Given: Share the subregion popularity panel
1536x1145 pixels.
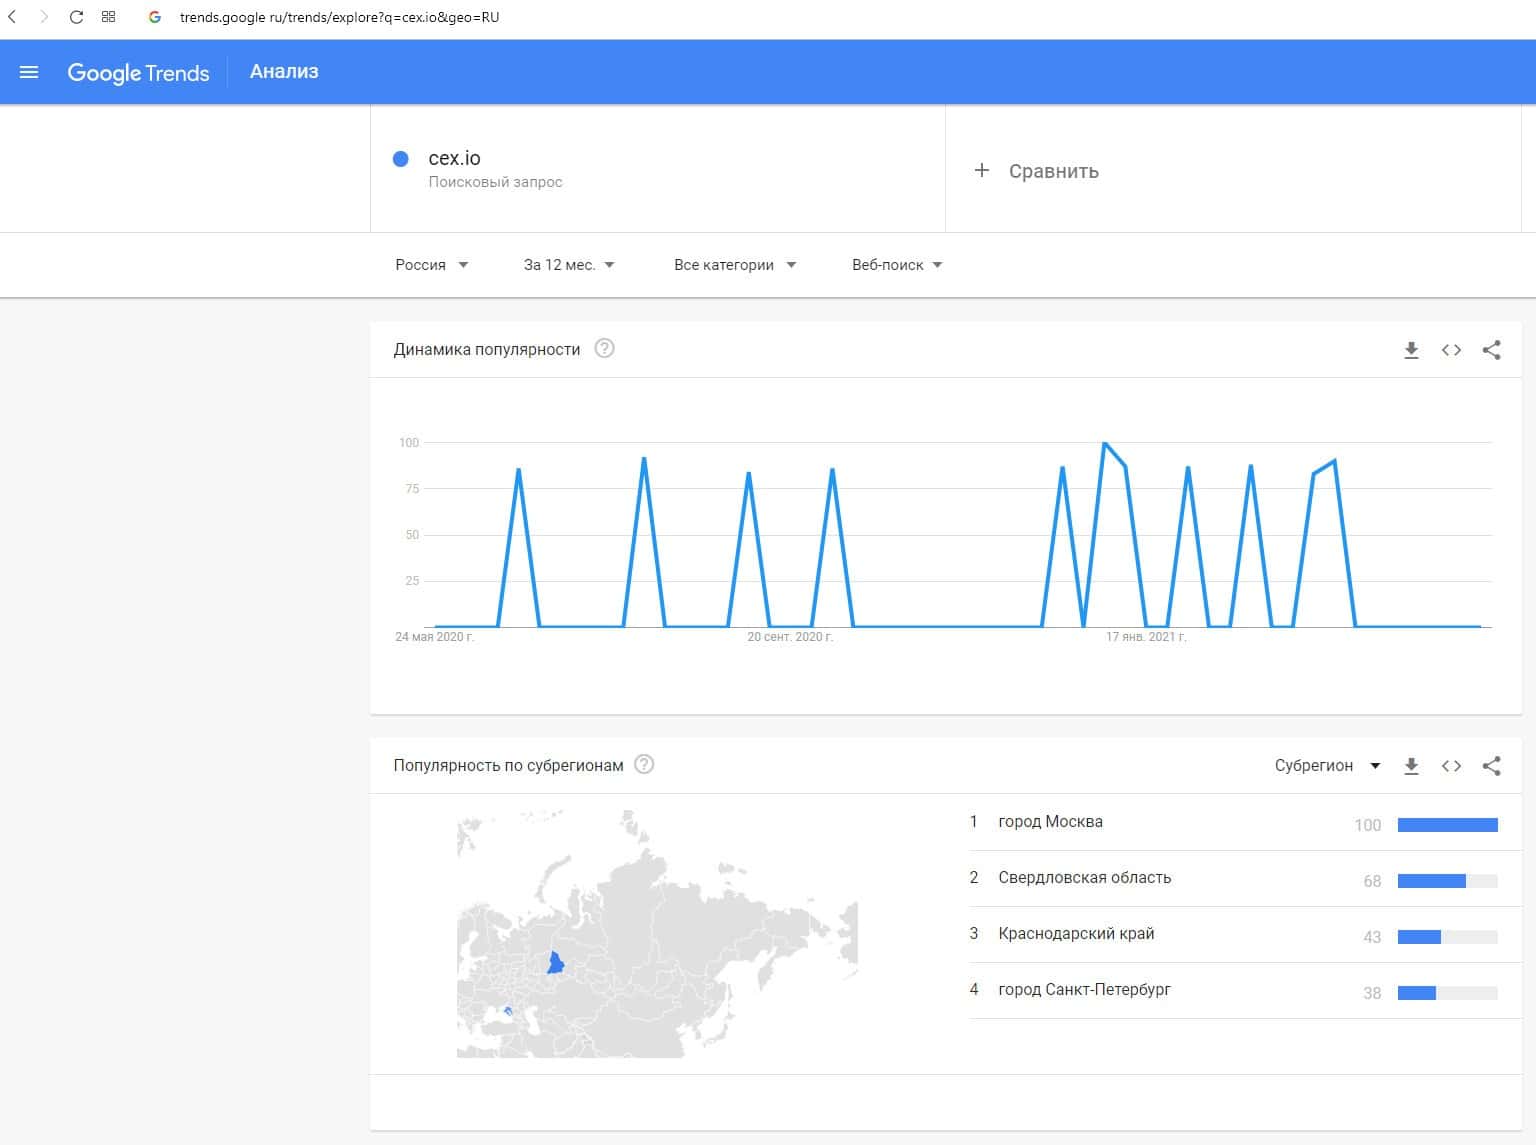Looking at the screenshot, I should (1491, 766).
